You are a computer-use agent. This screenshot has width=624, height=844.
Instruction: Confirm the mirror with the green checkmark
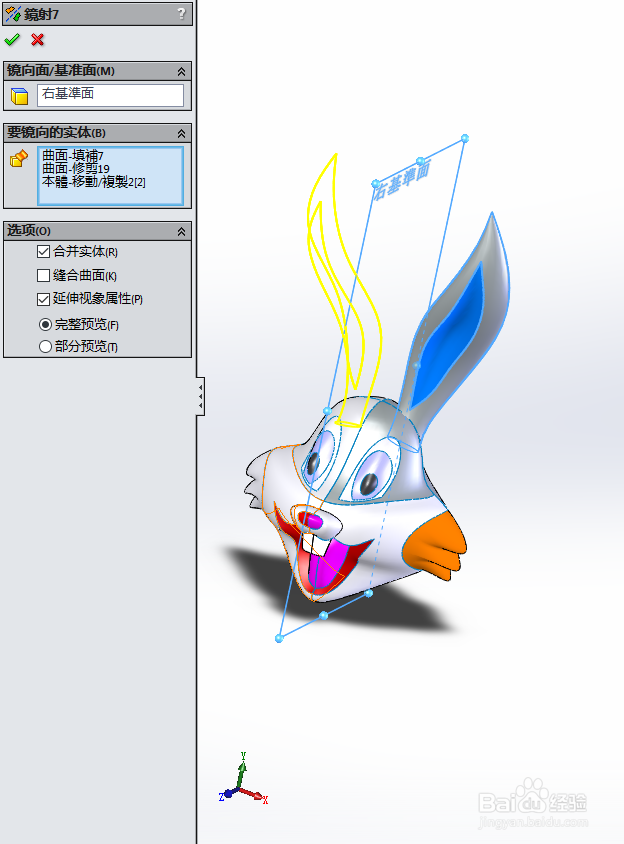point(12,39)
